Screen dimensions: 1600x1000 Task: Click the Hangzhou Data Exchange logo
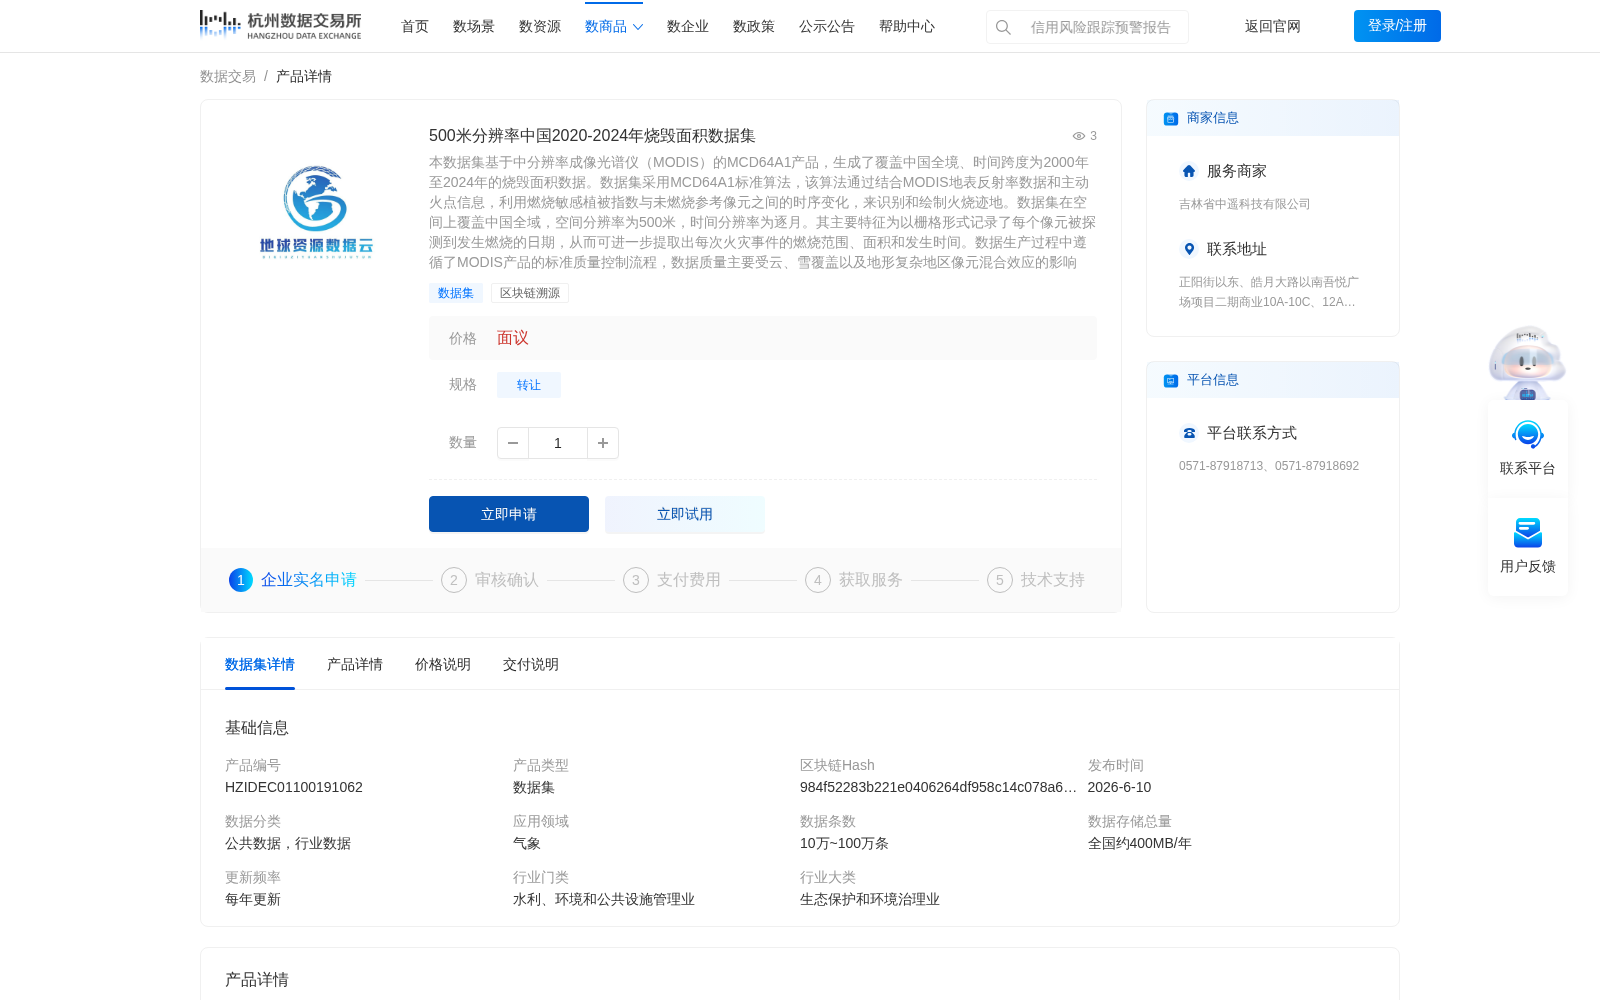[x=280, y=25]
